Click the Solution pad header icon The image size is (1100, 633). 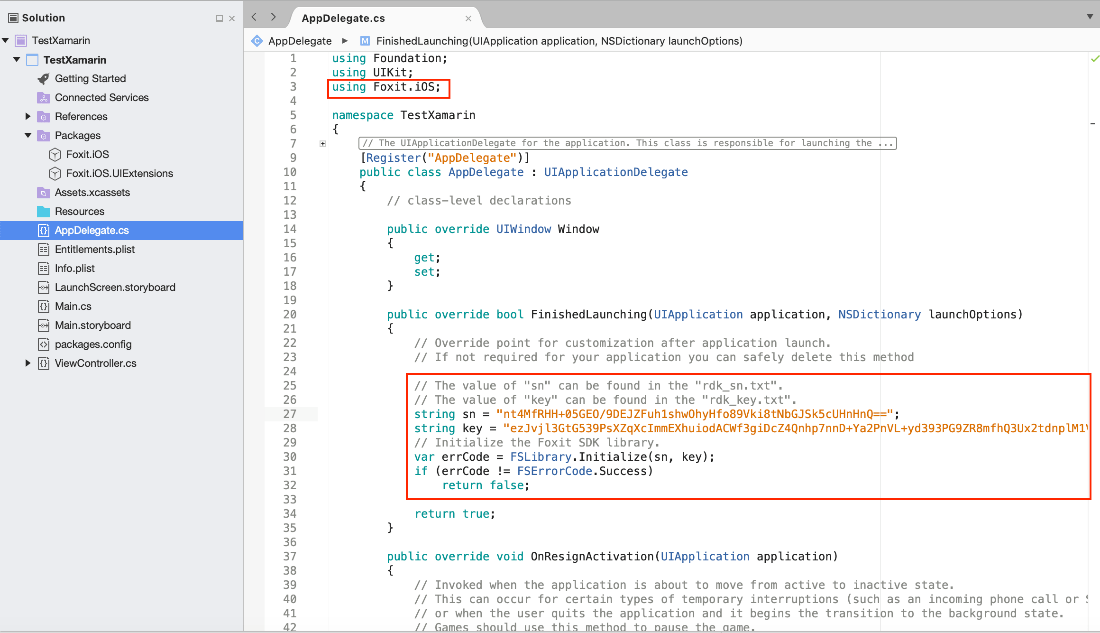pyautogui.click(x=13, y=18)
